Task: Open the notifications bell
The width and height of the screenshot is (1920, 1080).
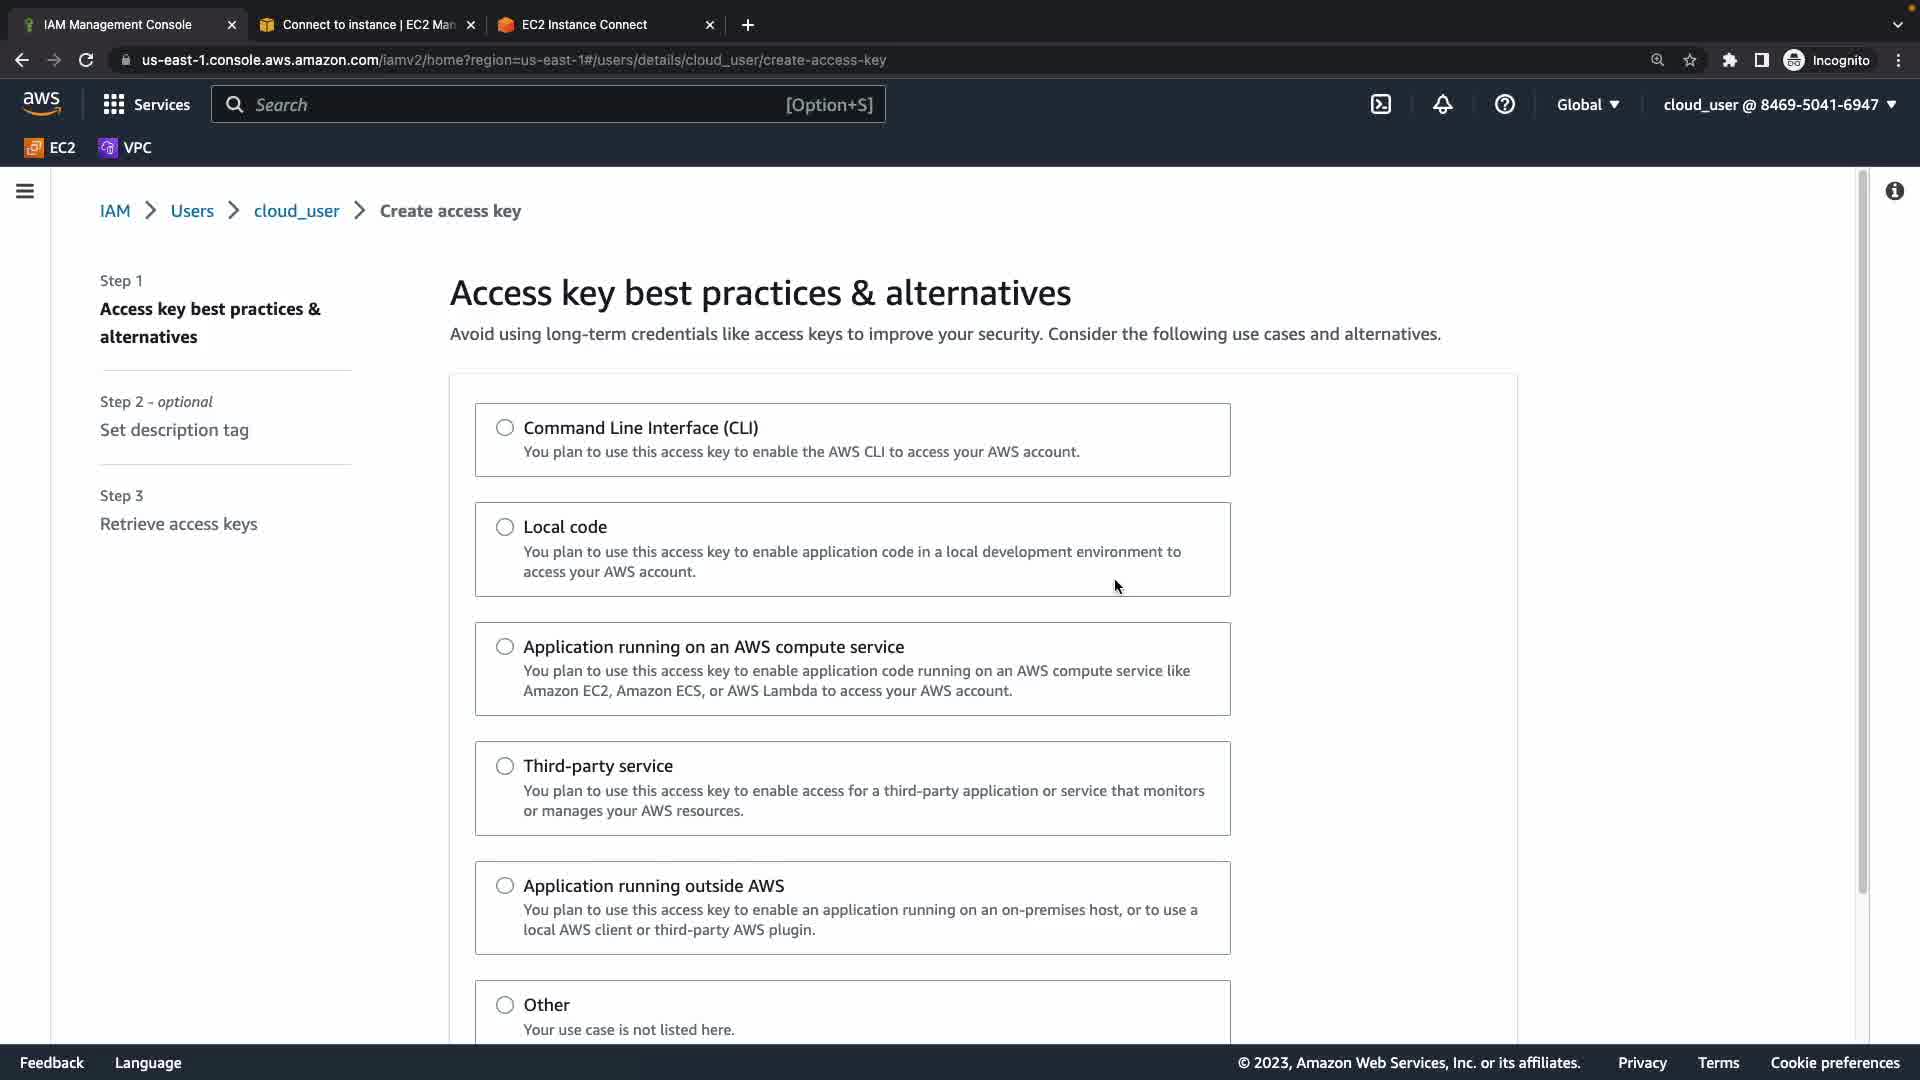Action: (x=1442, y=104)
